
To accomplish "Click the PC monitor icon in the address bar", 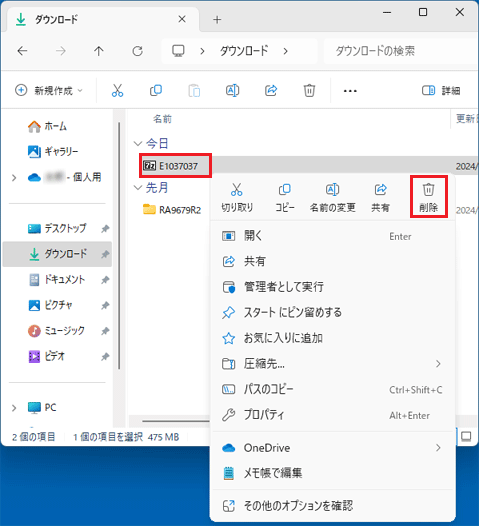I will click(x=178, y=51).
